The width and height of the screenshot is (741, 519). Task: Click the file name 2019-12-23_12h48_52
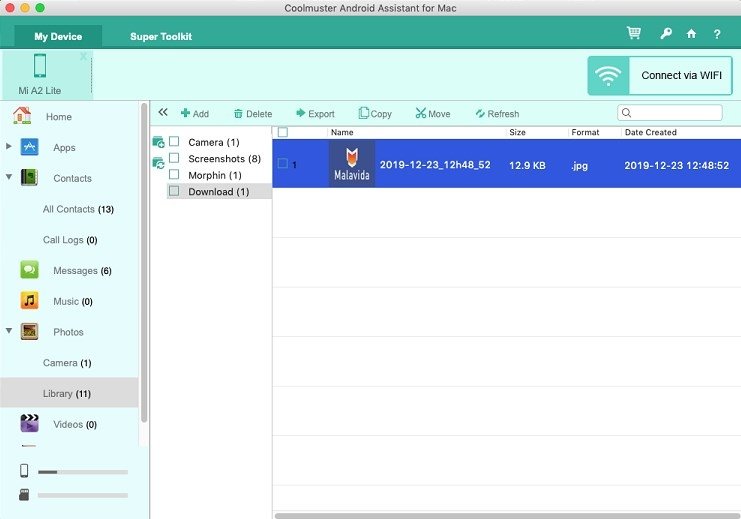tap(435, 165)
